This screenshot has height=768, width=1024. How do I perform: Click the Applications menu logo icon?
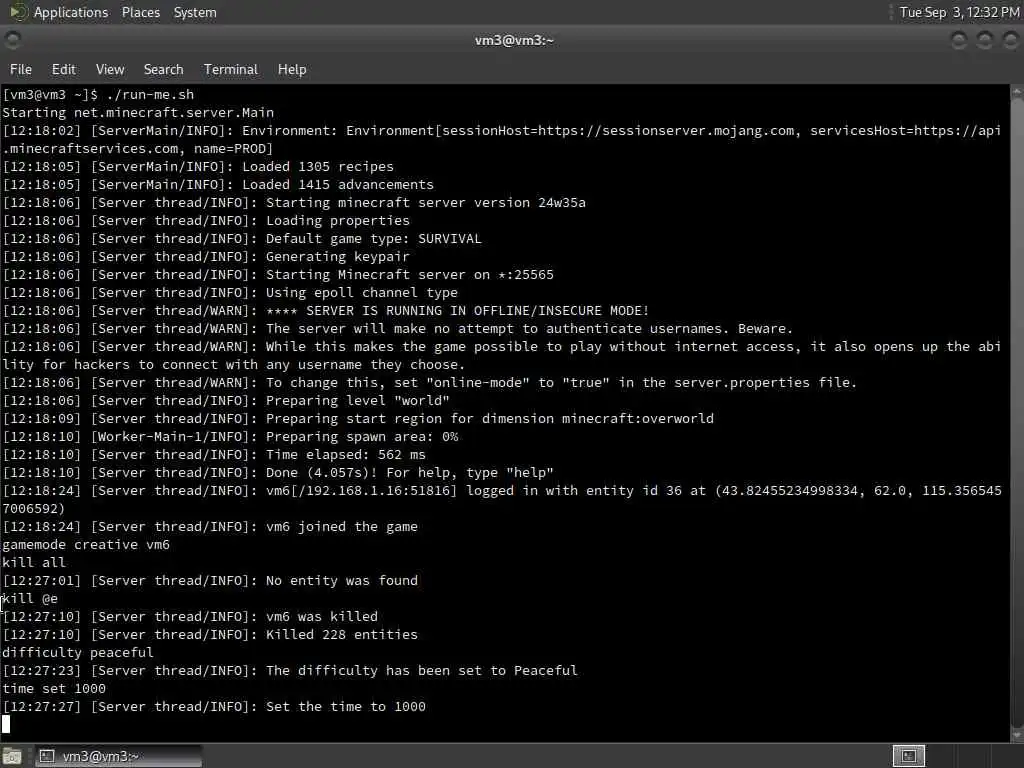(18, 12)
